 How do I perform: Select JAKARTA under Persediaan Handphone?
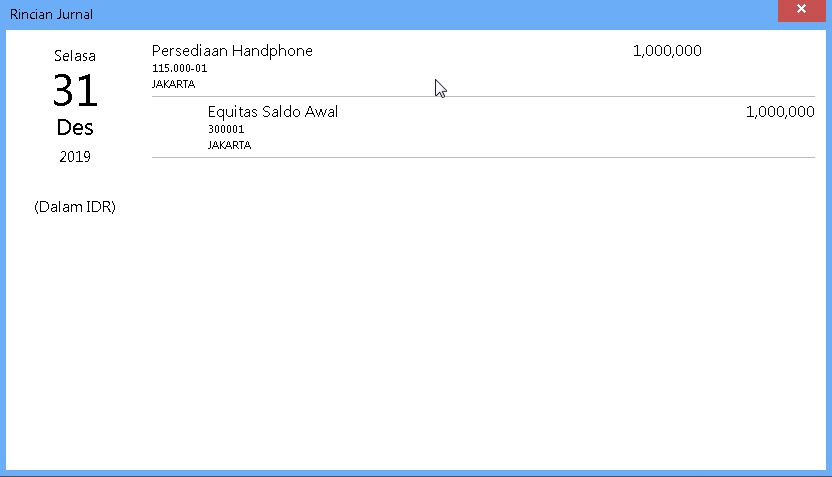coord(174,84)
